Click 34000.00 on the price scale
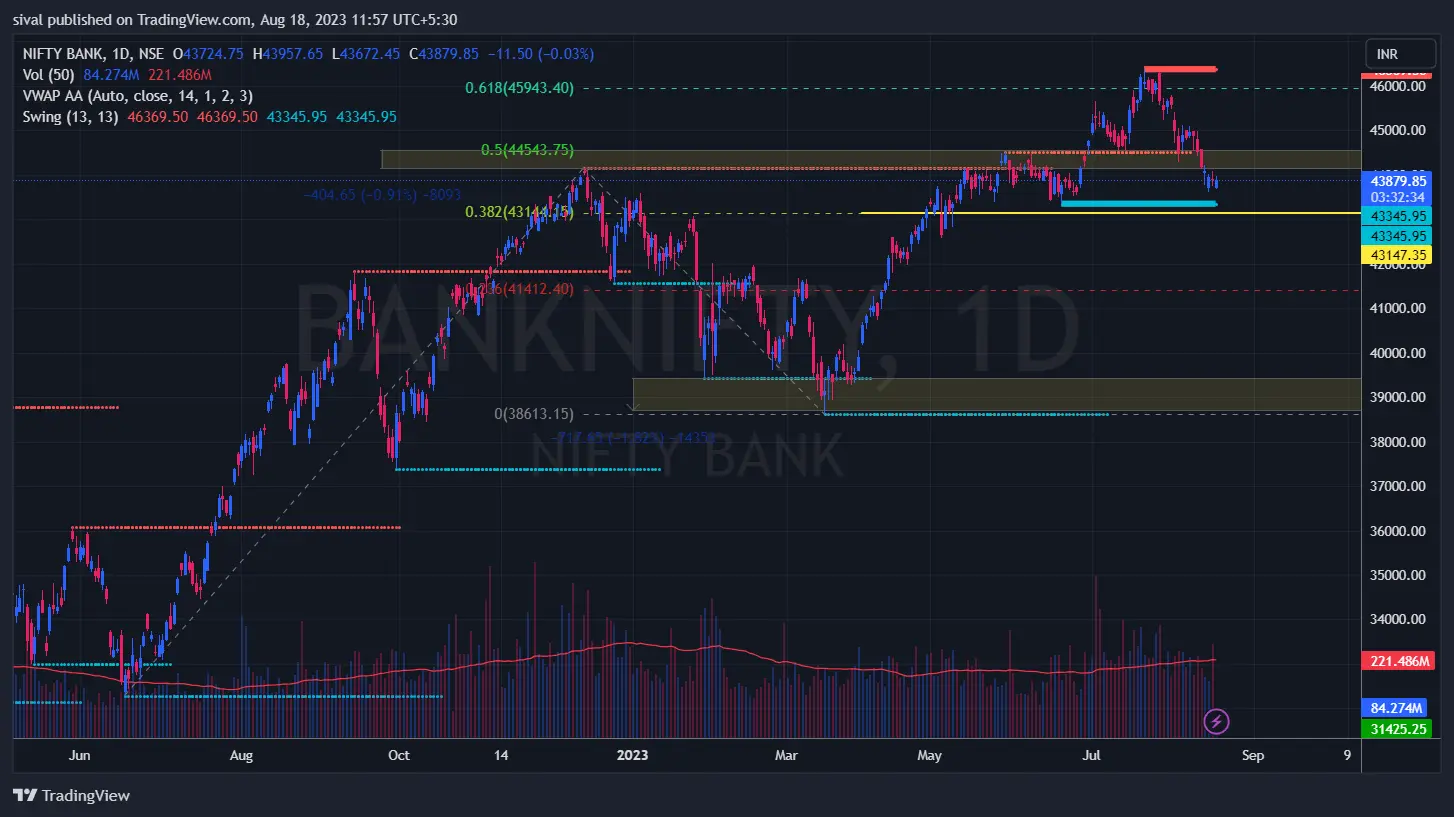The width and height of the screenshot is (1454, 817). point(1397,620)
